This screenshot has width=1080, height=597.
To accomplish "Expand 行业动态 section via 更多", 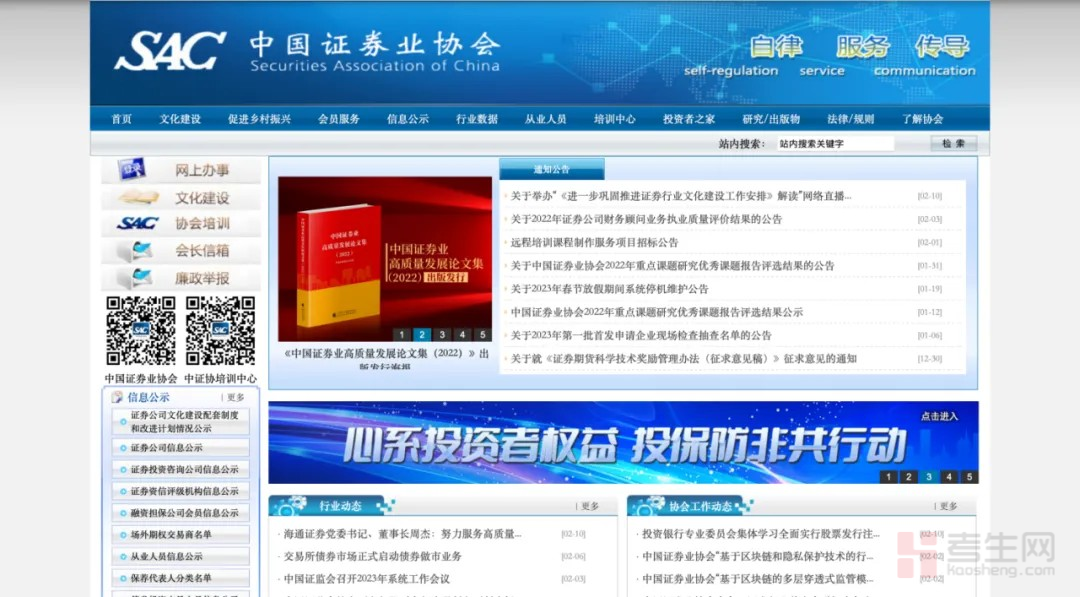I will [589, 506].
